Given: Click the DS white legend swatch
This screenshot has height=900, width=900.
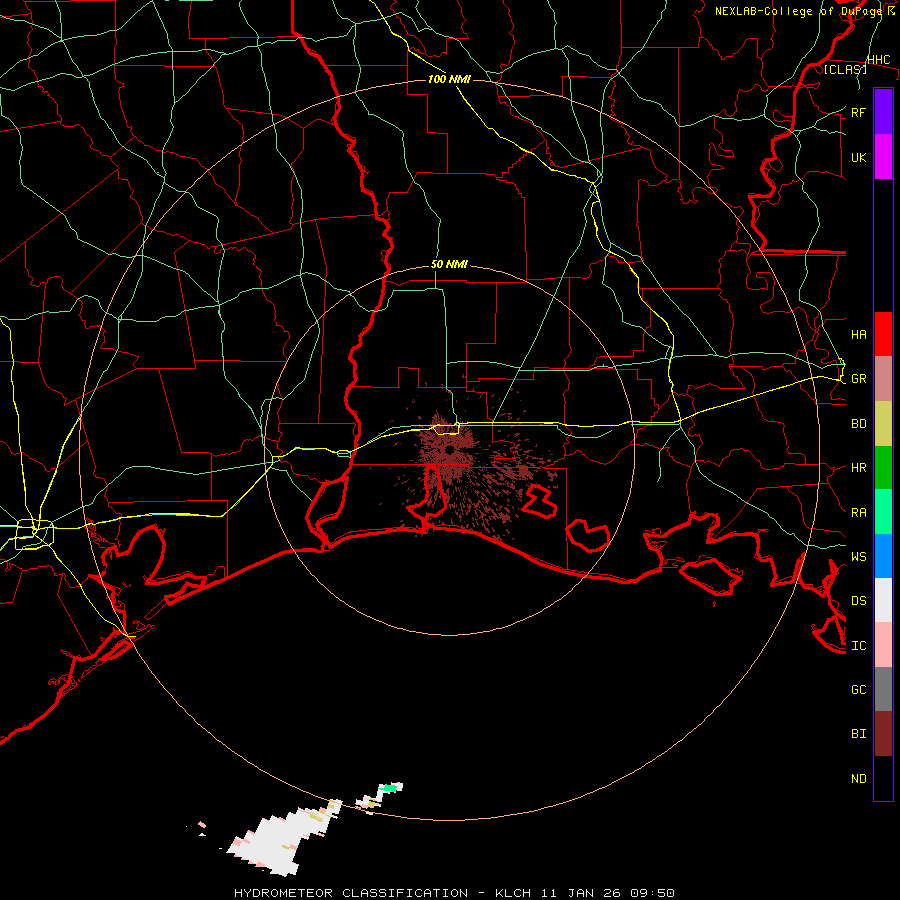Looking at the screenshot, I should click(883, 600).
